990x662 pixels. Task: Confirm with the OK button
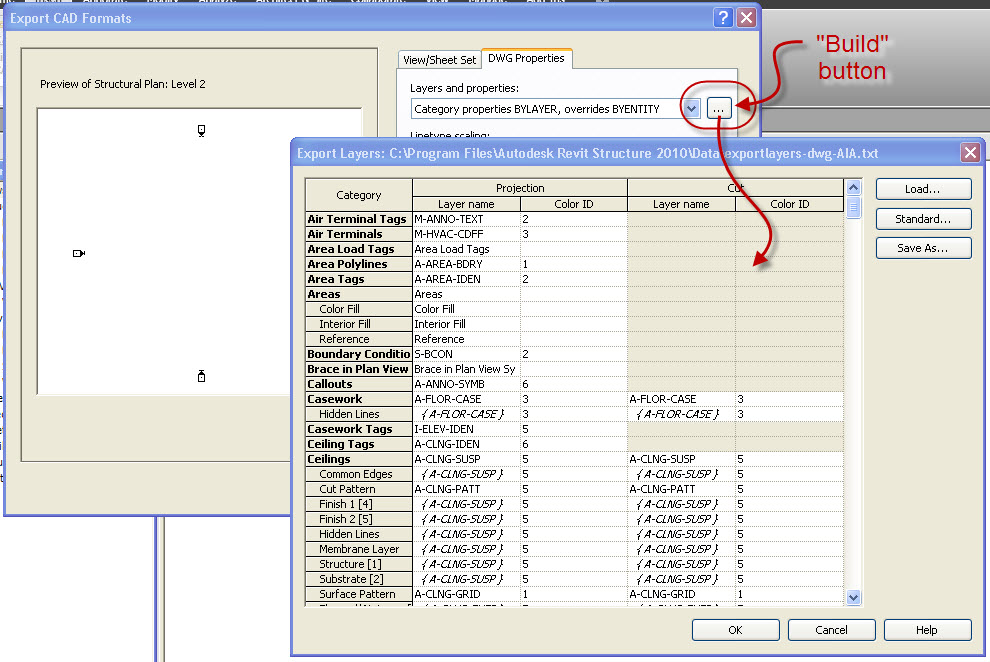point(736,630)
